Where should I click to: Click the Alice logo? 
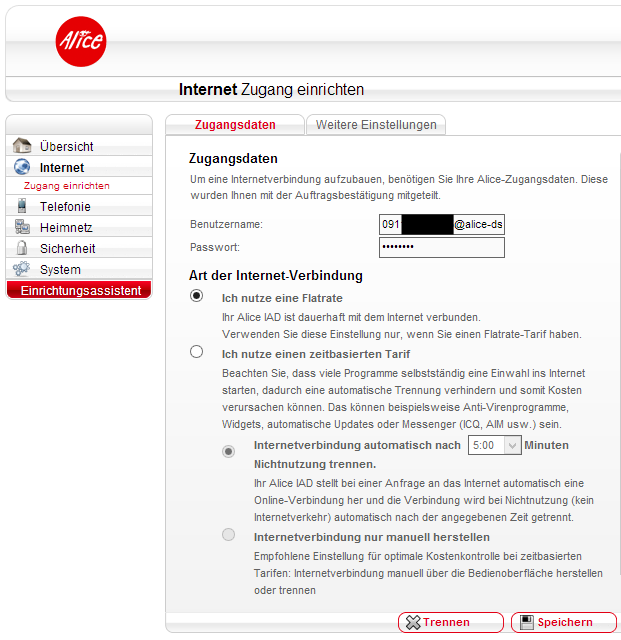81,42
